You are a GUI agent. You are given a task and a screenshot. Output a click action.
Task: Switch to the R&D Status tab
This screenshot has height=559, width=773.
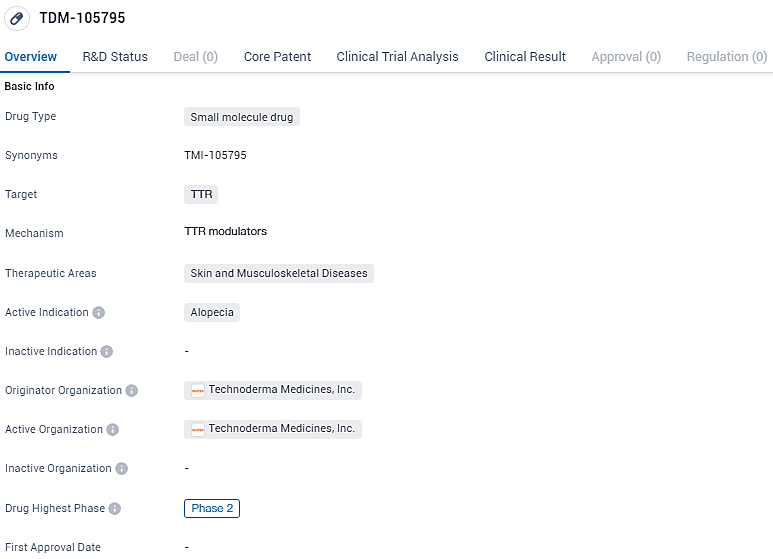(115, 57)
